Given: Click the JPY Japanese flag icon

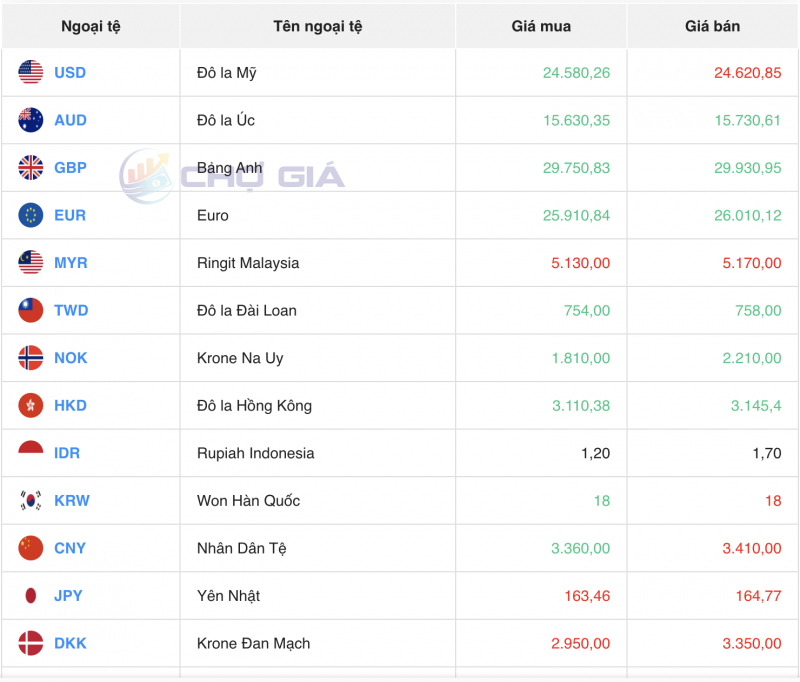Looking at the screenshot, I should pyautogui.click(x=29, y=596).
